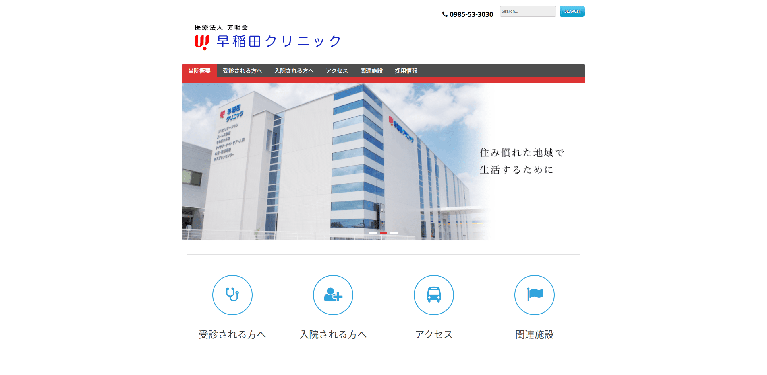The image size is (767, 375).
Task: Select the red first tab in navigation bar
Action: pos(200,70)
